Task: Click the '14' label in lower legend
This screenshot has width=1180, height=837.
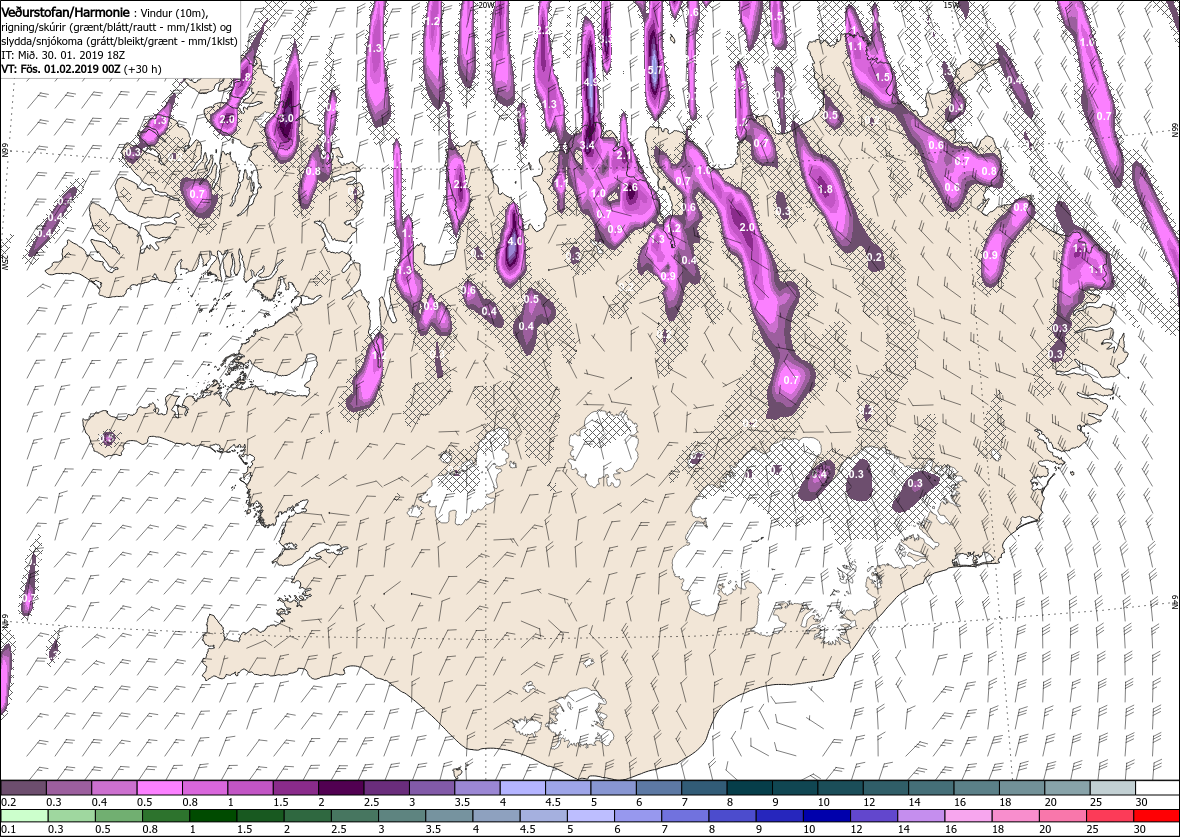Action: (904, 829)
